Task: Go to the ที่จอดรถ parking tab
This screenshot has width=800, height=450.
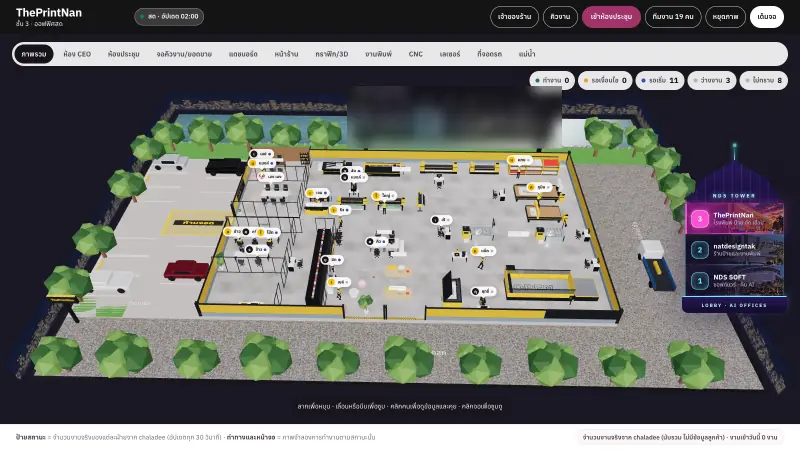Action: pyautogui.click(x=489, y=54)
